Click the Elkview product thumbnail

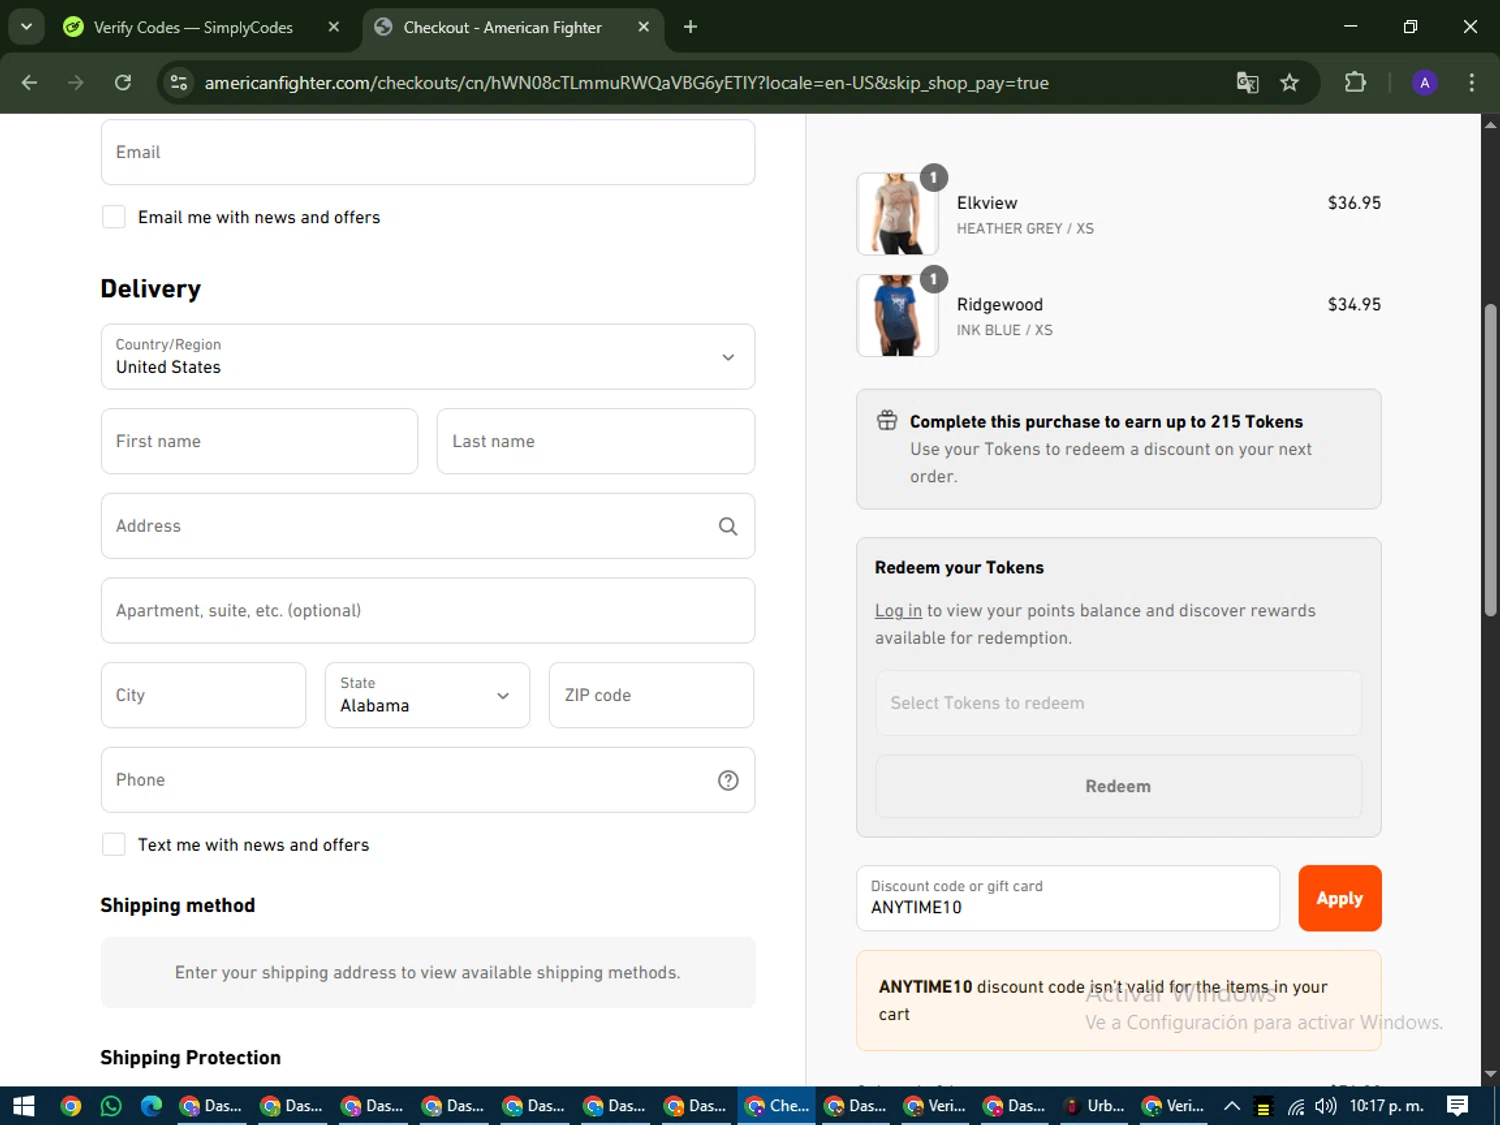pos(897,214)
